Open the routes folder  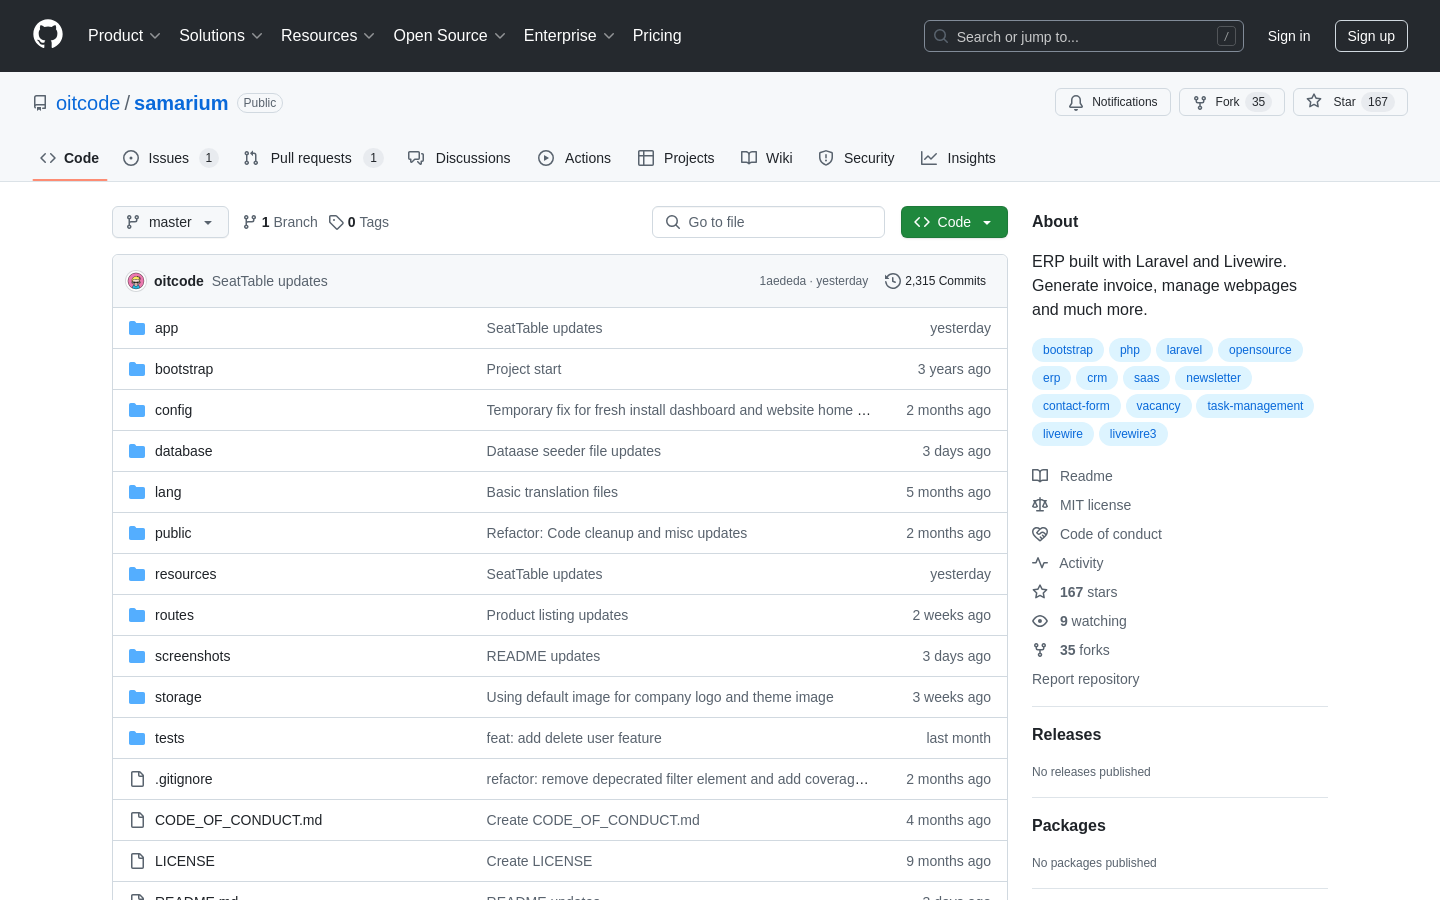(x=174, y=615)
